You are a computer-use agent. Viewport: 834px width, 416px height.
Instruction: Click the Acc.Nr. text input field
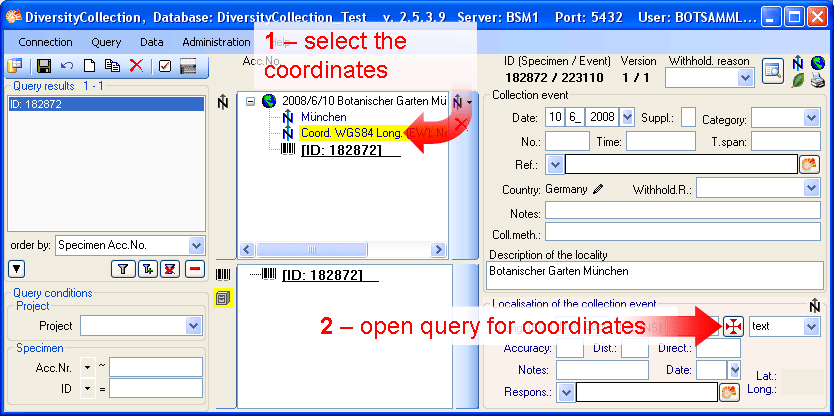[x=156, y=366]
